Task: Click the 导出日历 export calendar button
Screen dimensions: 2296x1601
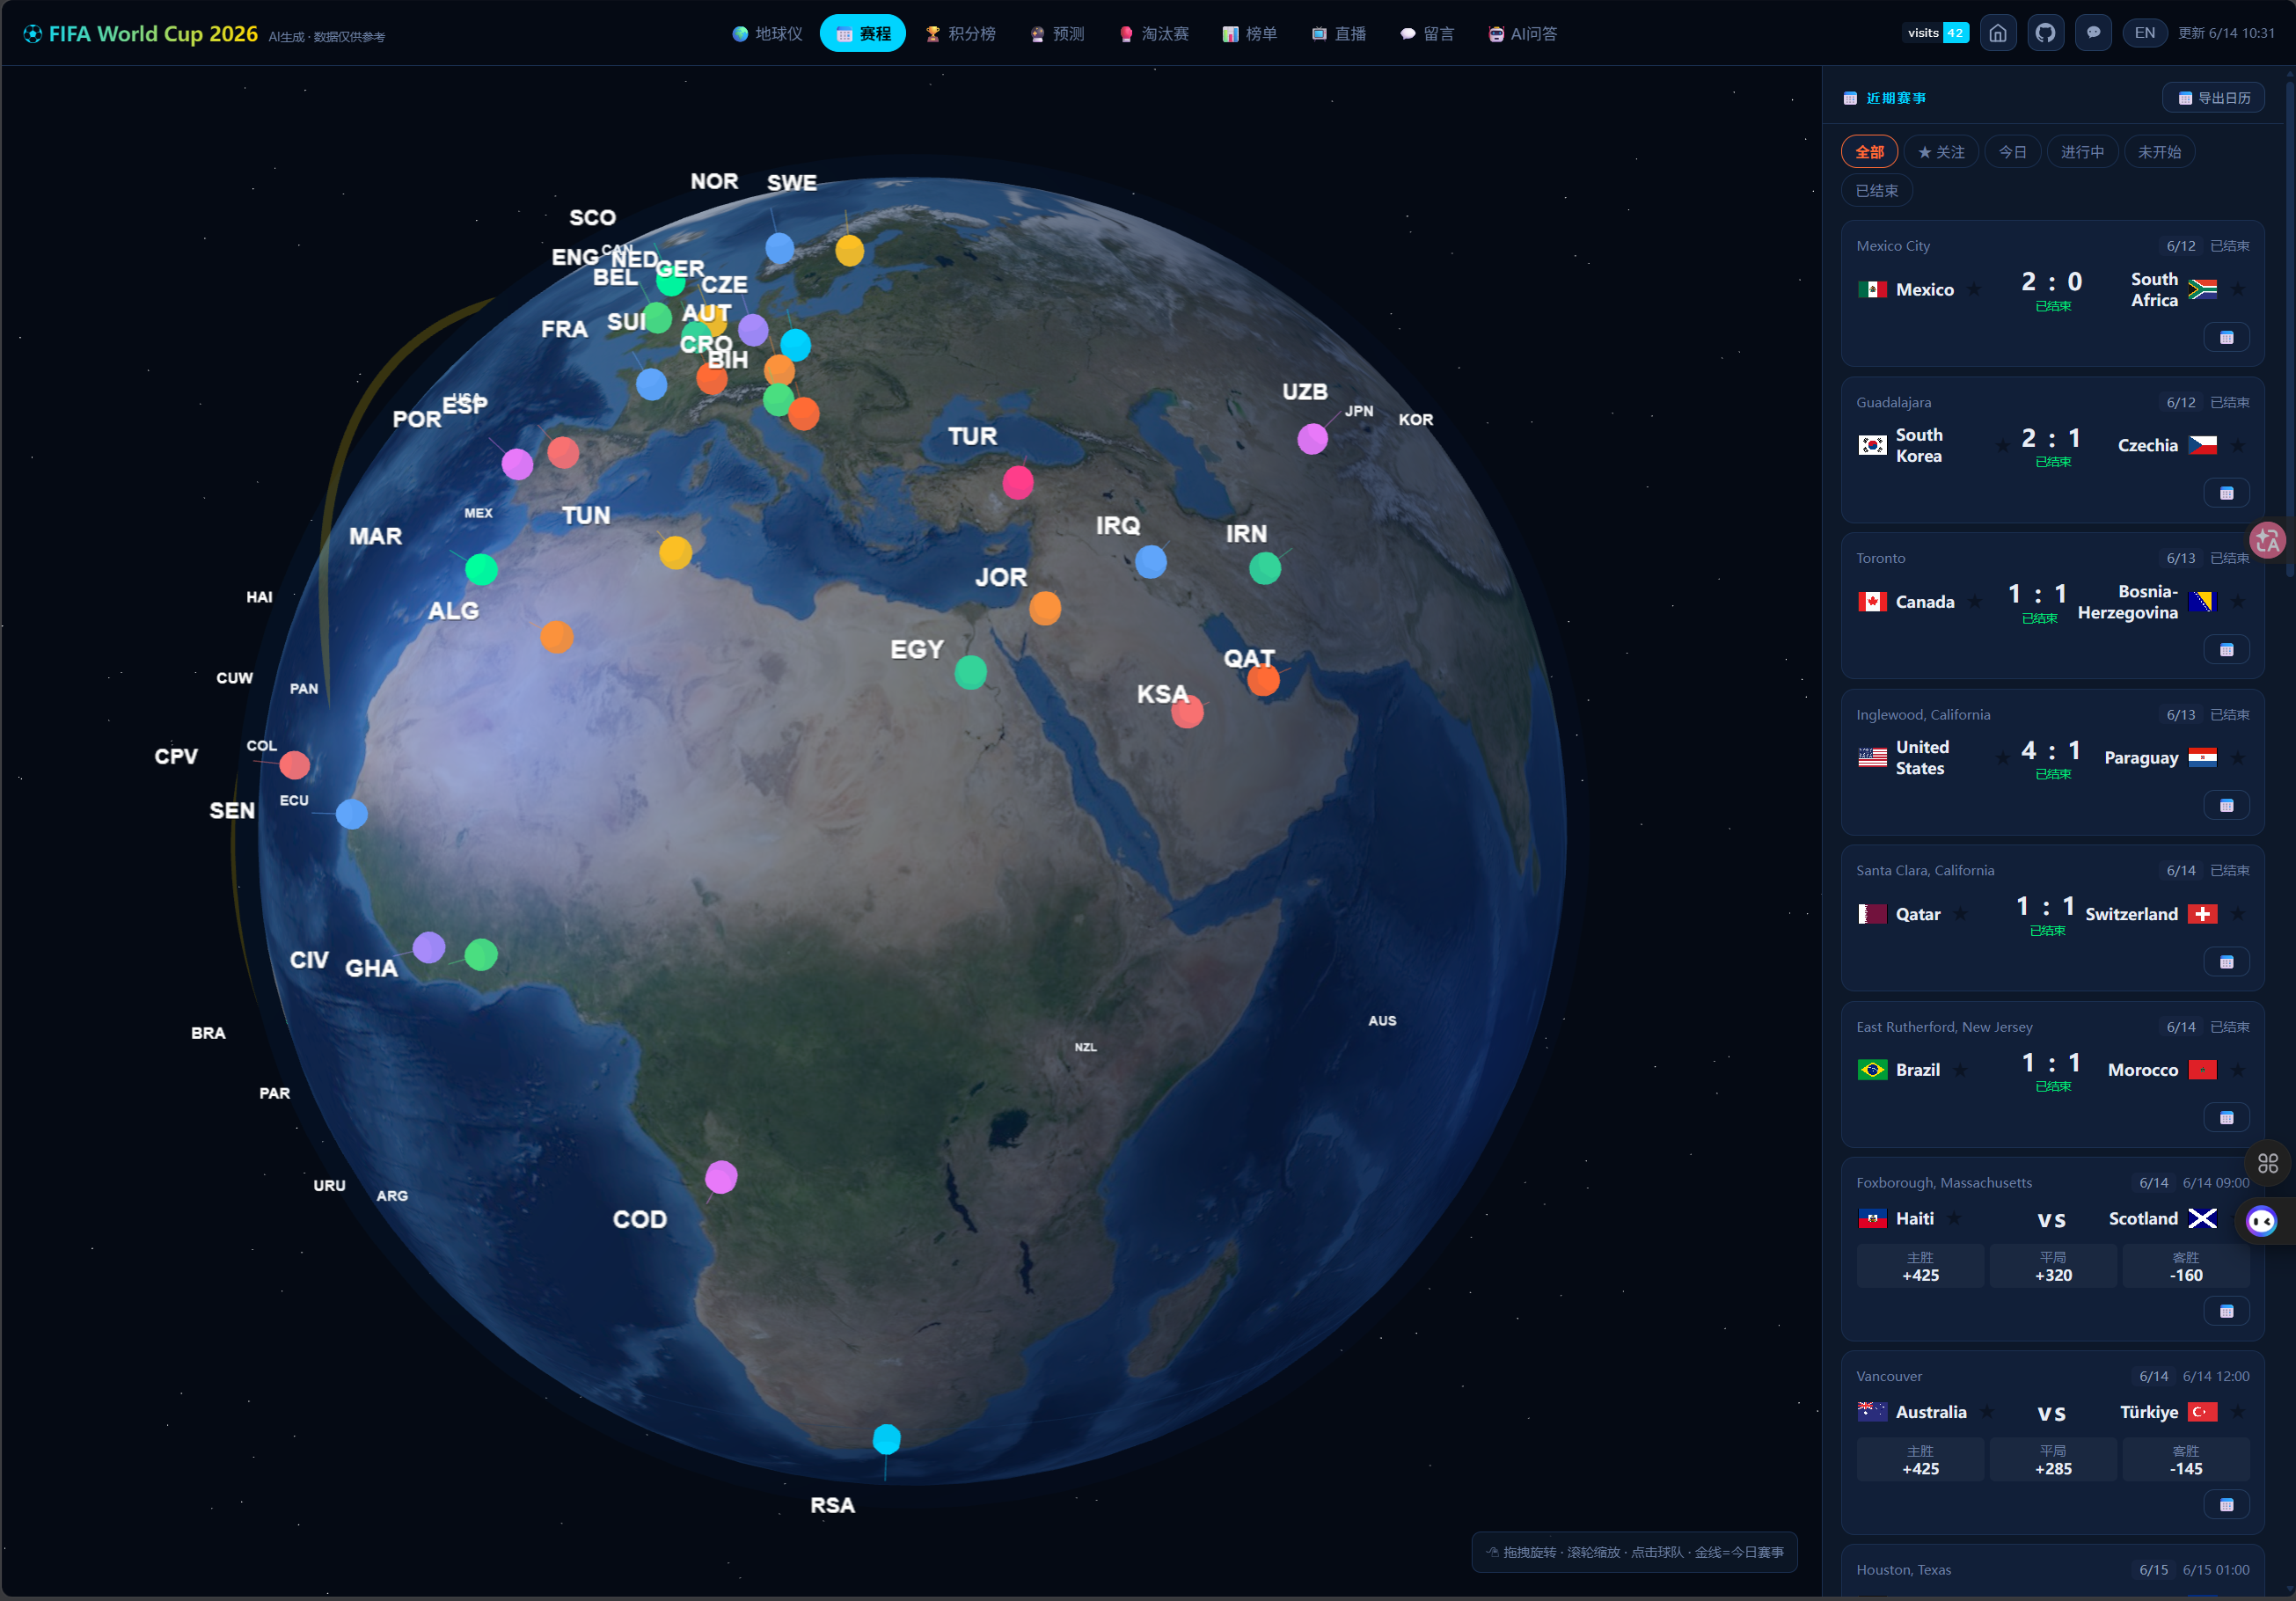Action: [2214, 98]
